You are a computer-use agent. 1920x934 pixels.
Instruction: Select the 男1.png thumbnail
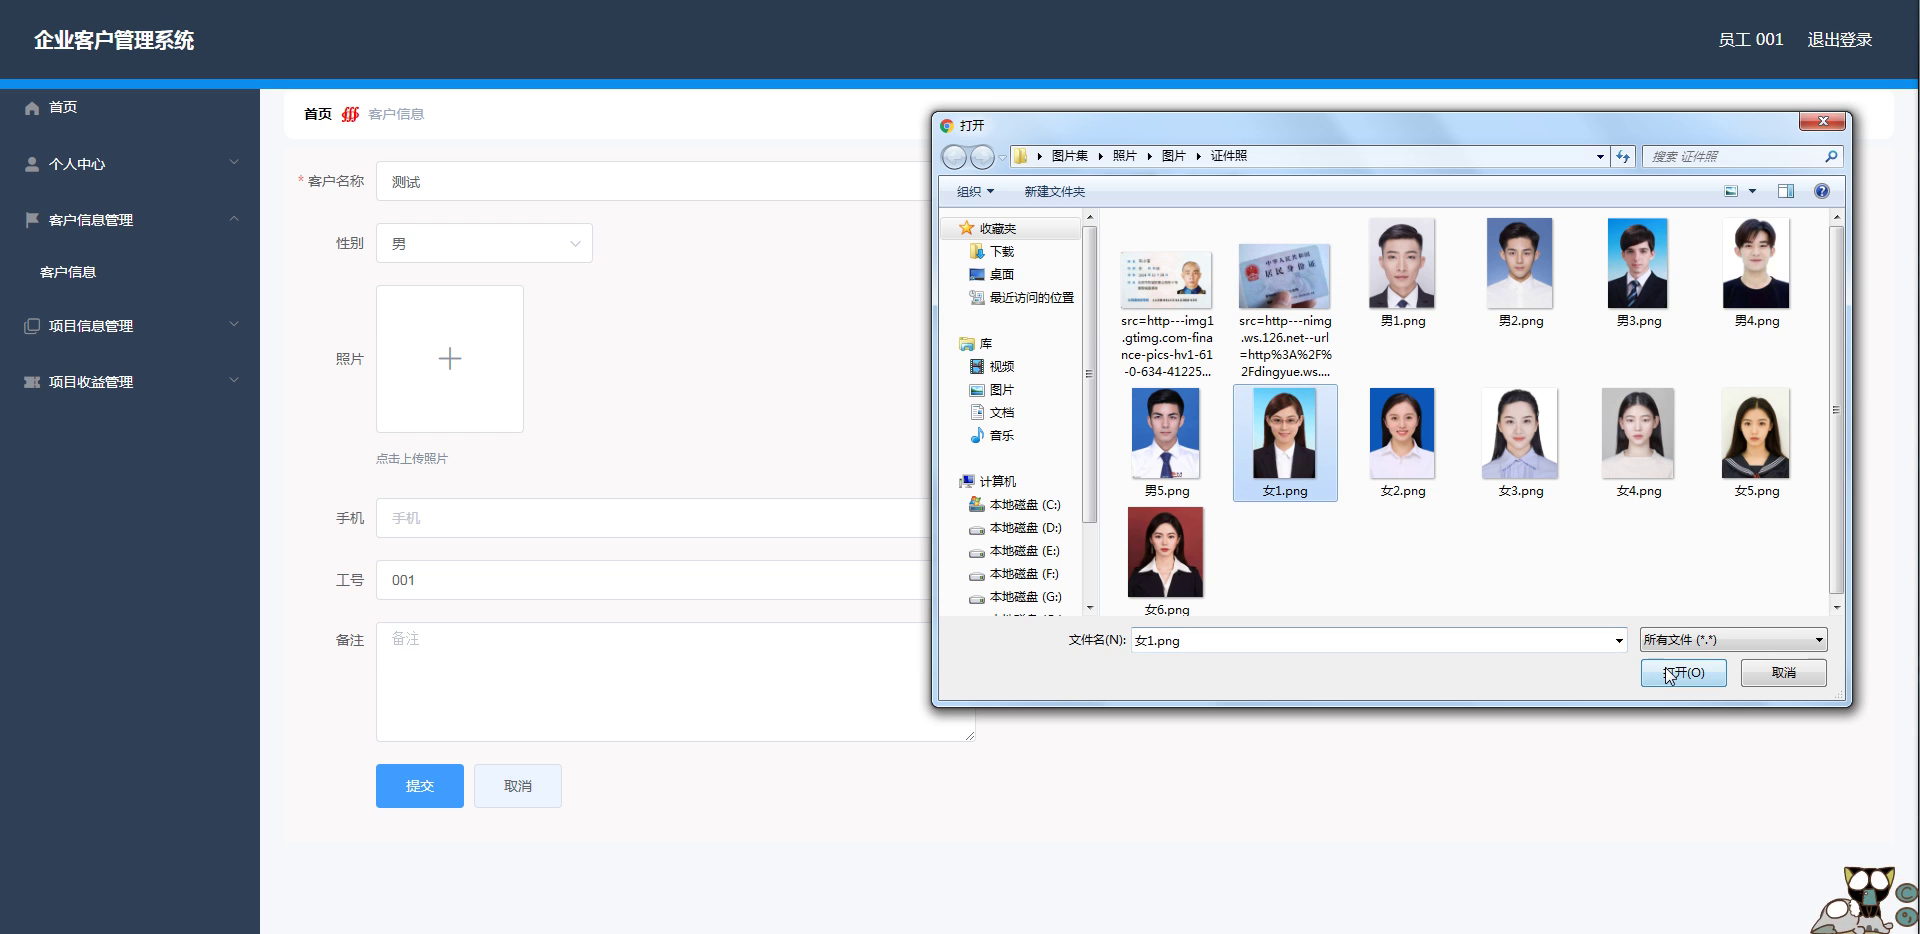pyautogui.click(x=1402, y=263)
